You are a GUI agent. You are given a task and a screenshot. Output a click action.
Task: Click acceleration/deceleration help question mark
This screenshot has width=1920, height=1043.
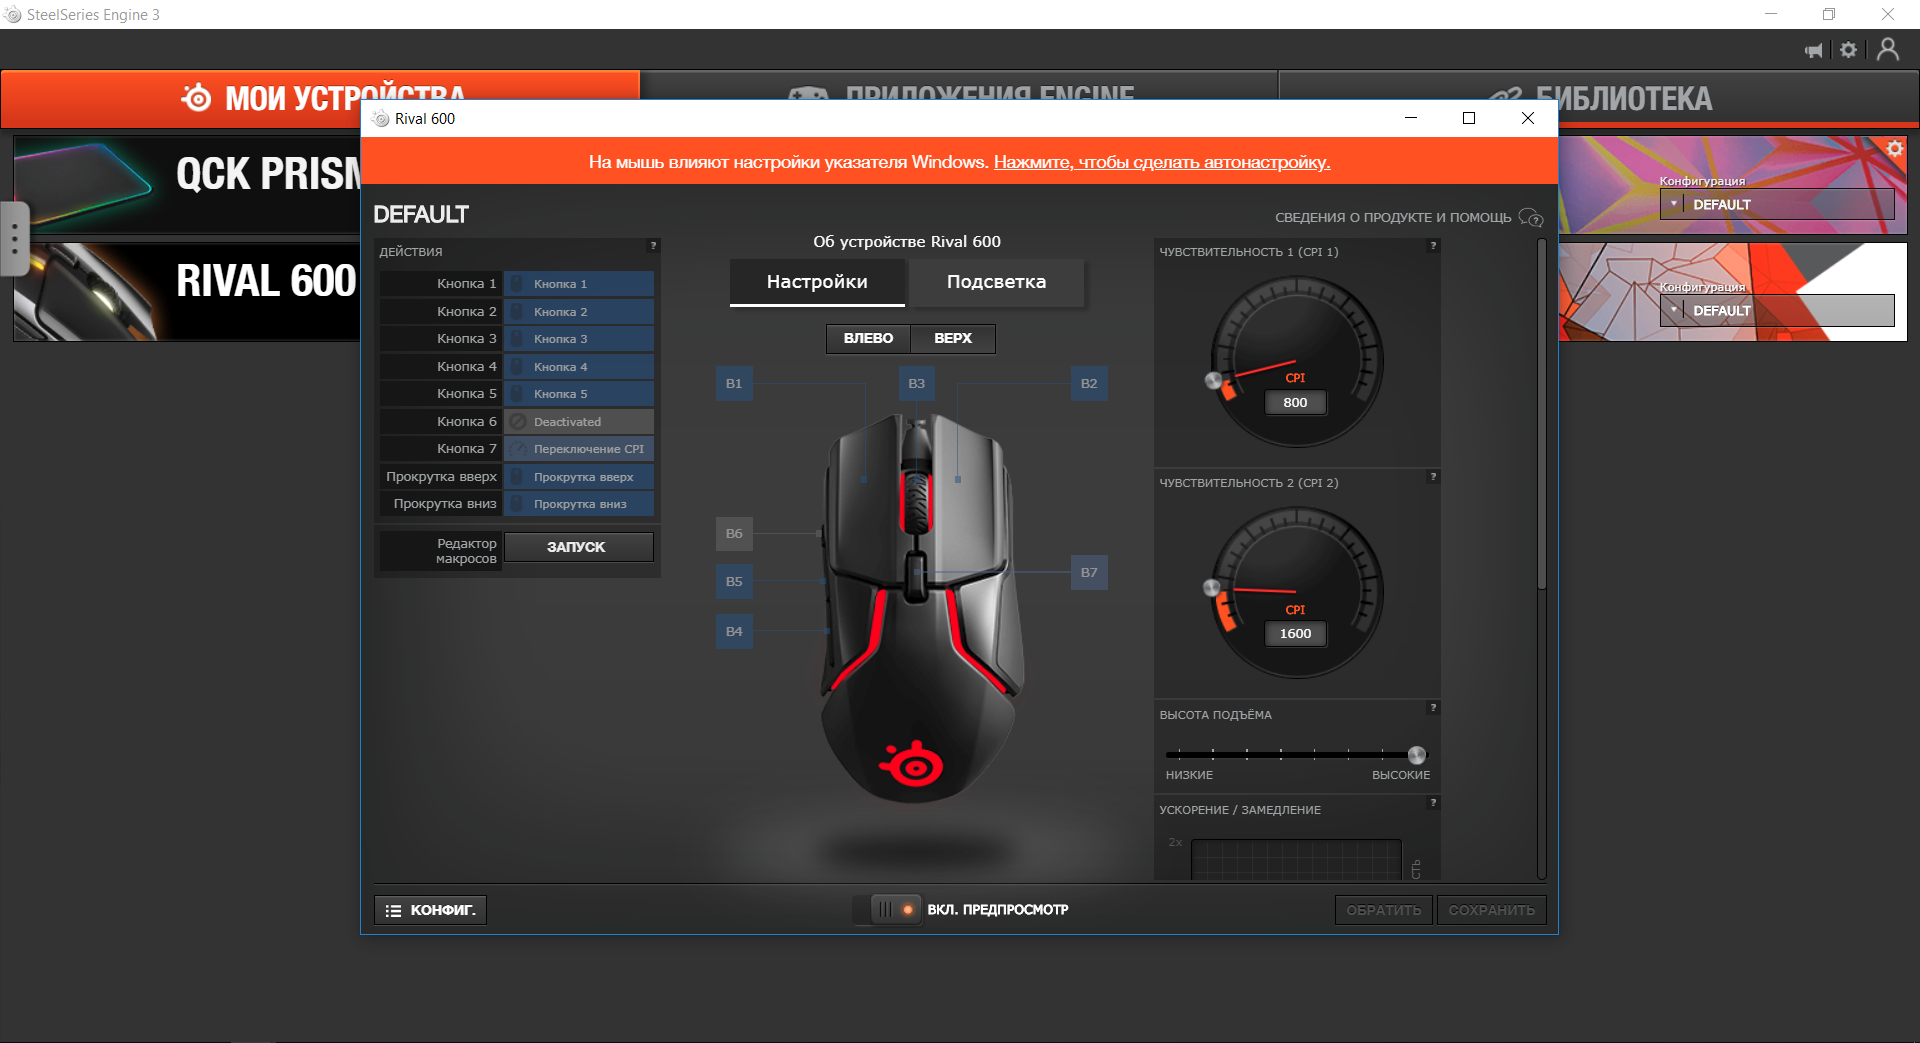(x=1433, y=803)
